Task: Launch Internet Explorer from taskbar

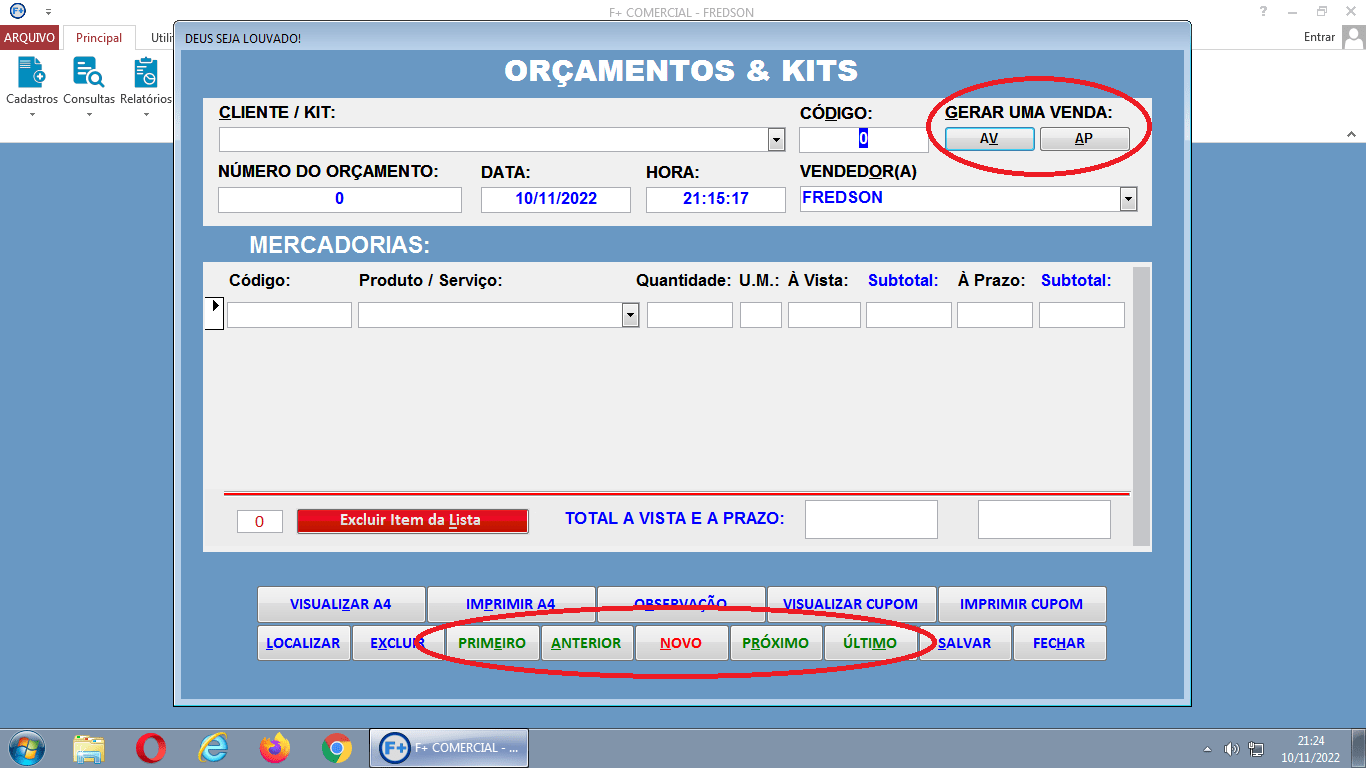Action: (x=213, y=747)
